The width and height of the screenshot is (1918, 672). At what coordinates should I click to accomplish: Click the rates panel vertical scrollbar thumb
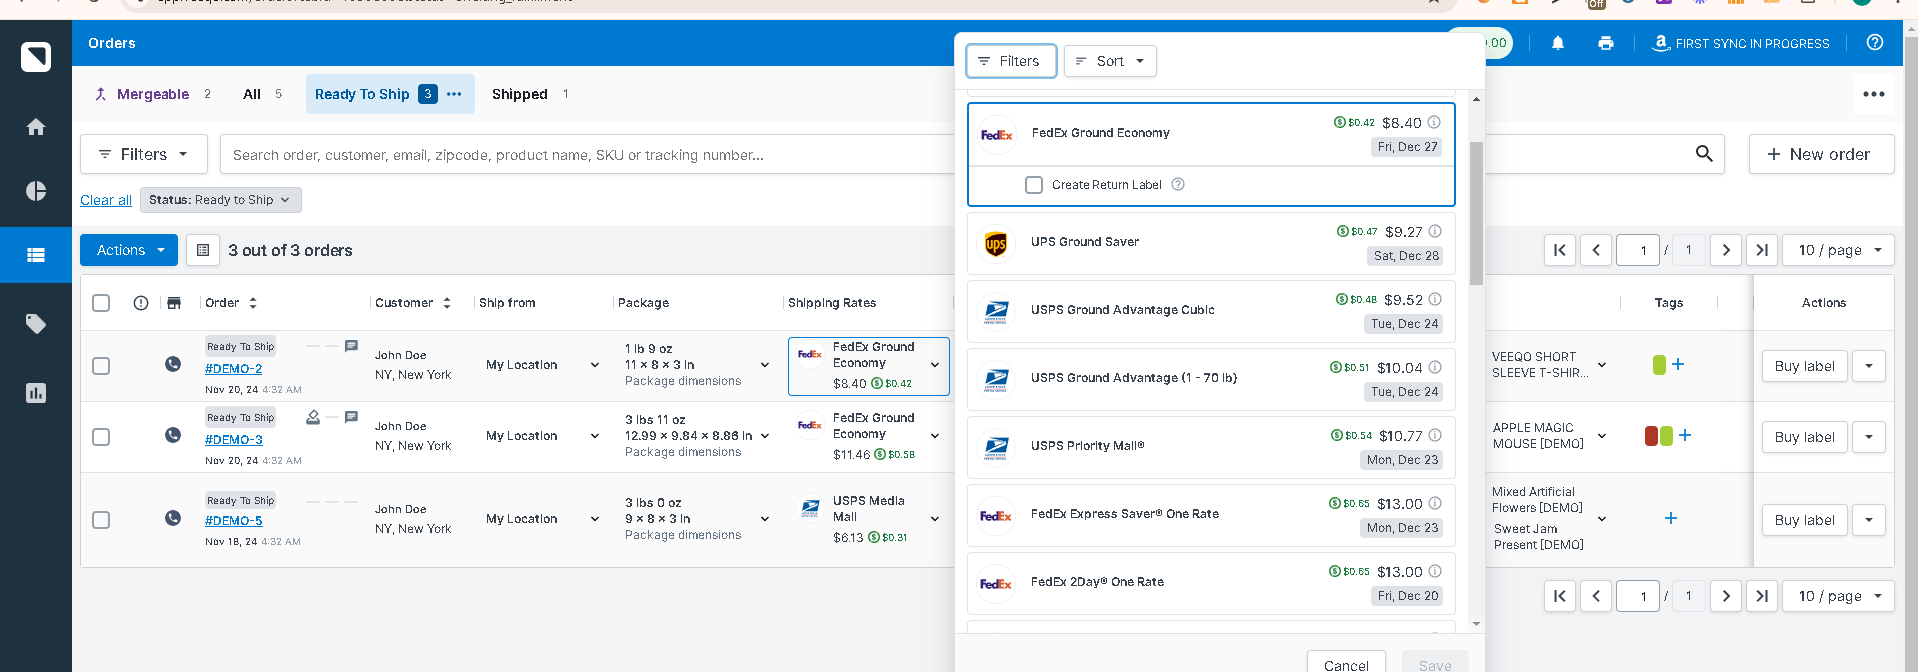pos(1476,212)
